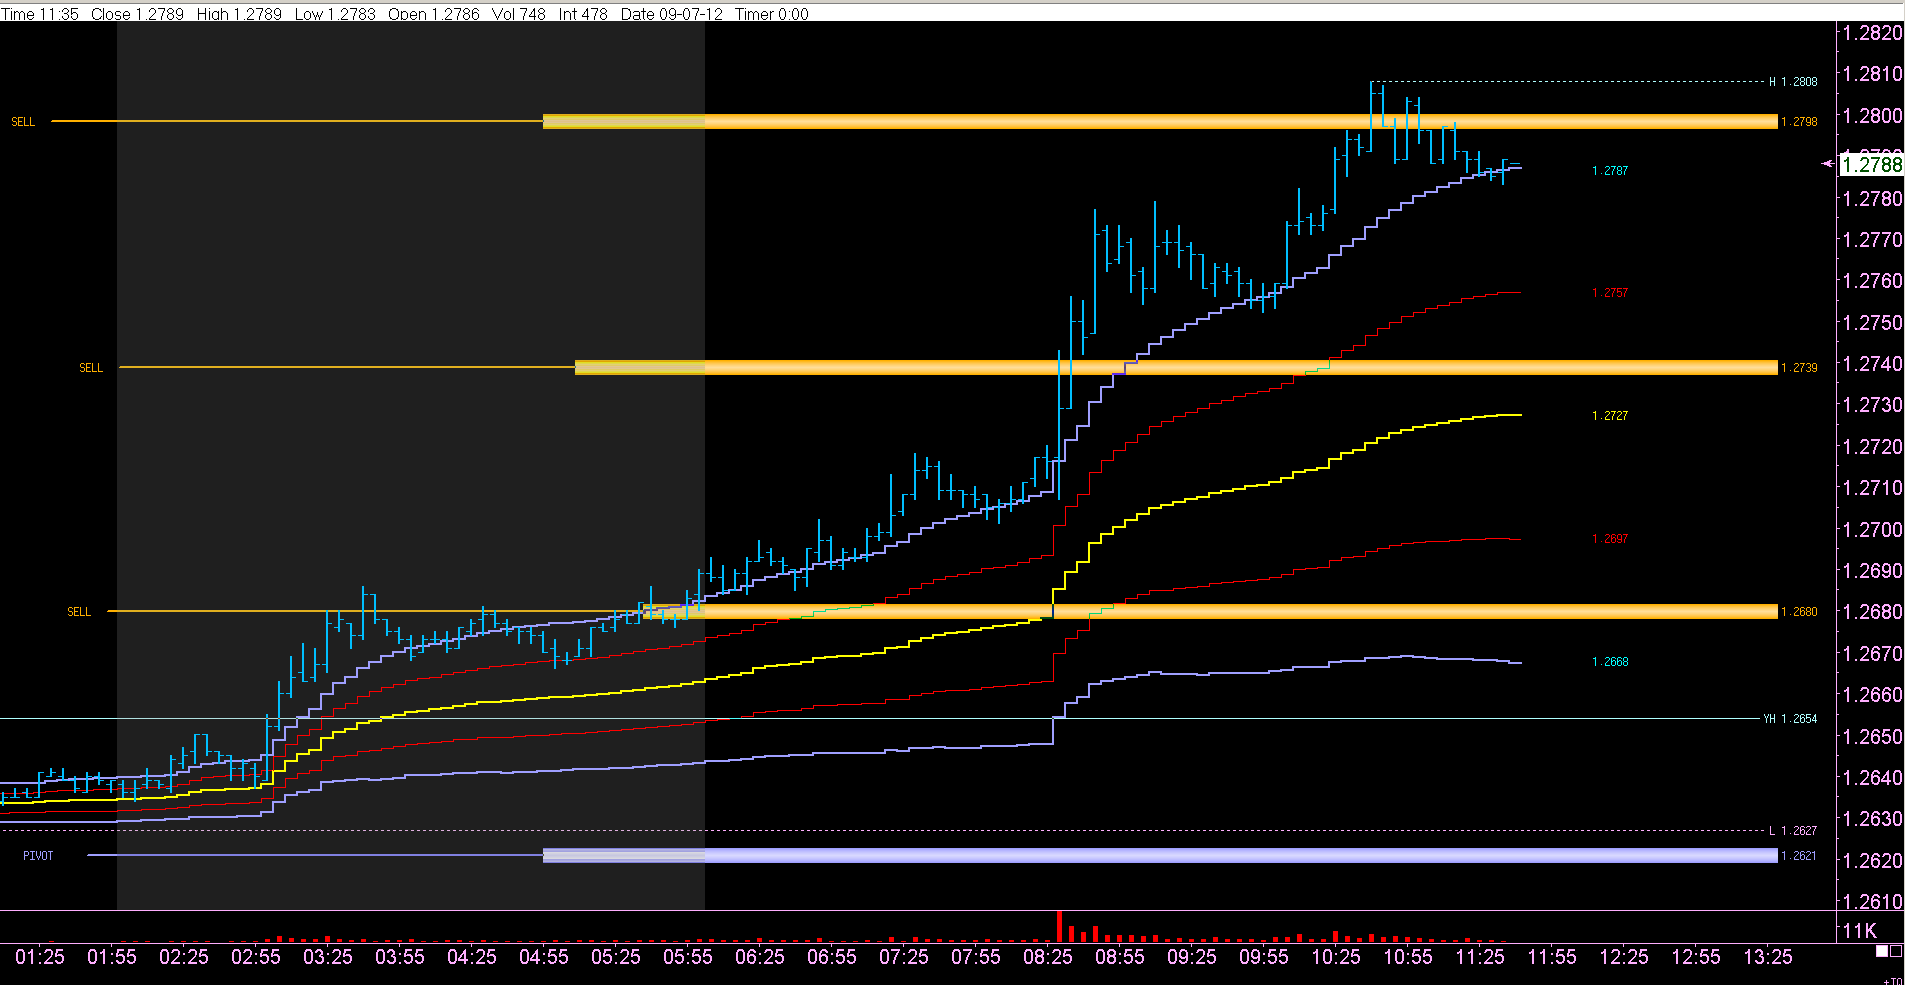Click the "PIVOT" label
This screenshot has width=1905, height=985.
(38, 856)
